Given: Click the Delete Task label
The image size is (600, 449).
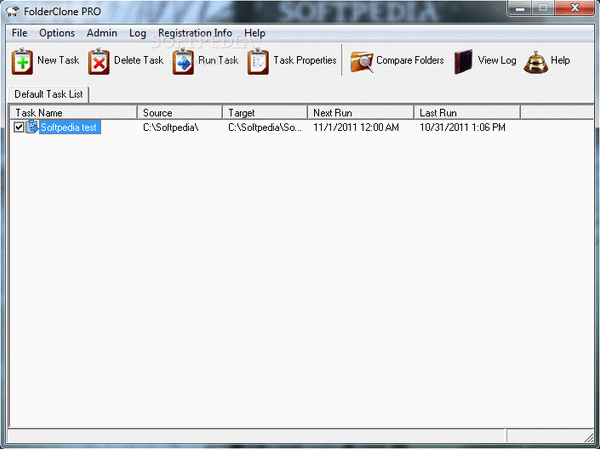Looking at the screenshot, I should click(139, 60).
